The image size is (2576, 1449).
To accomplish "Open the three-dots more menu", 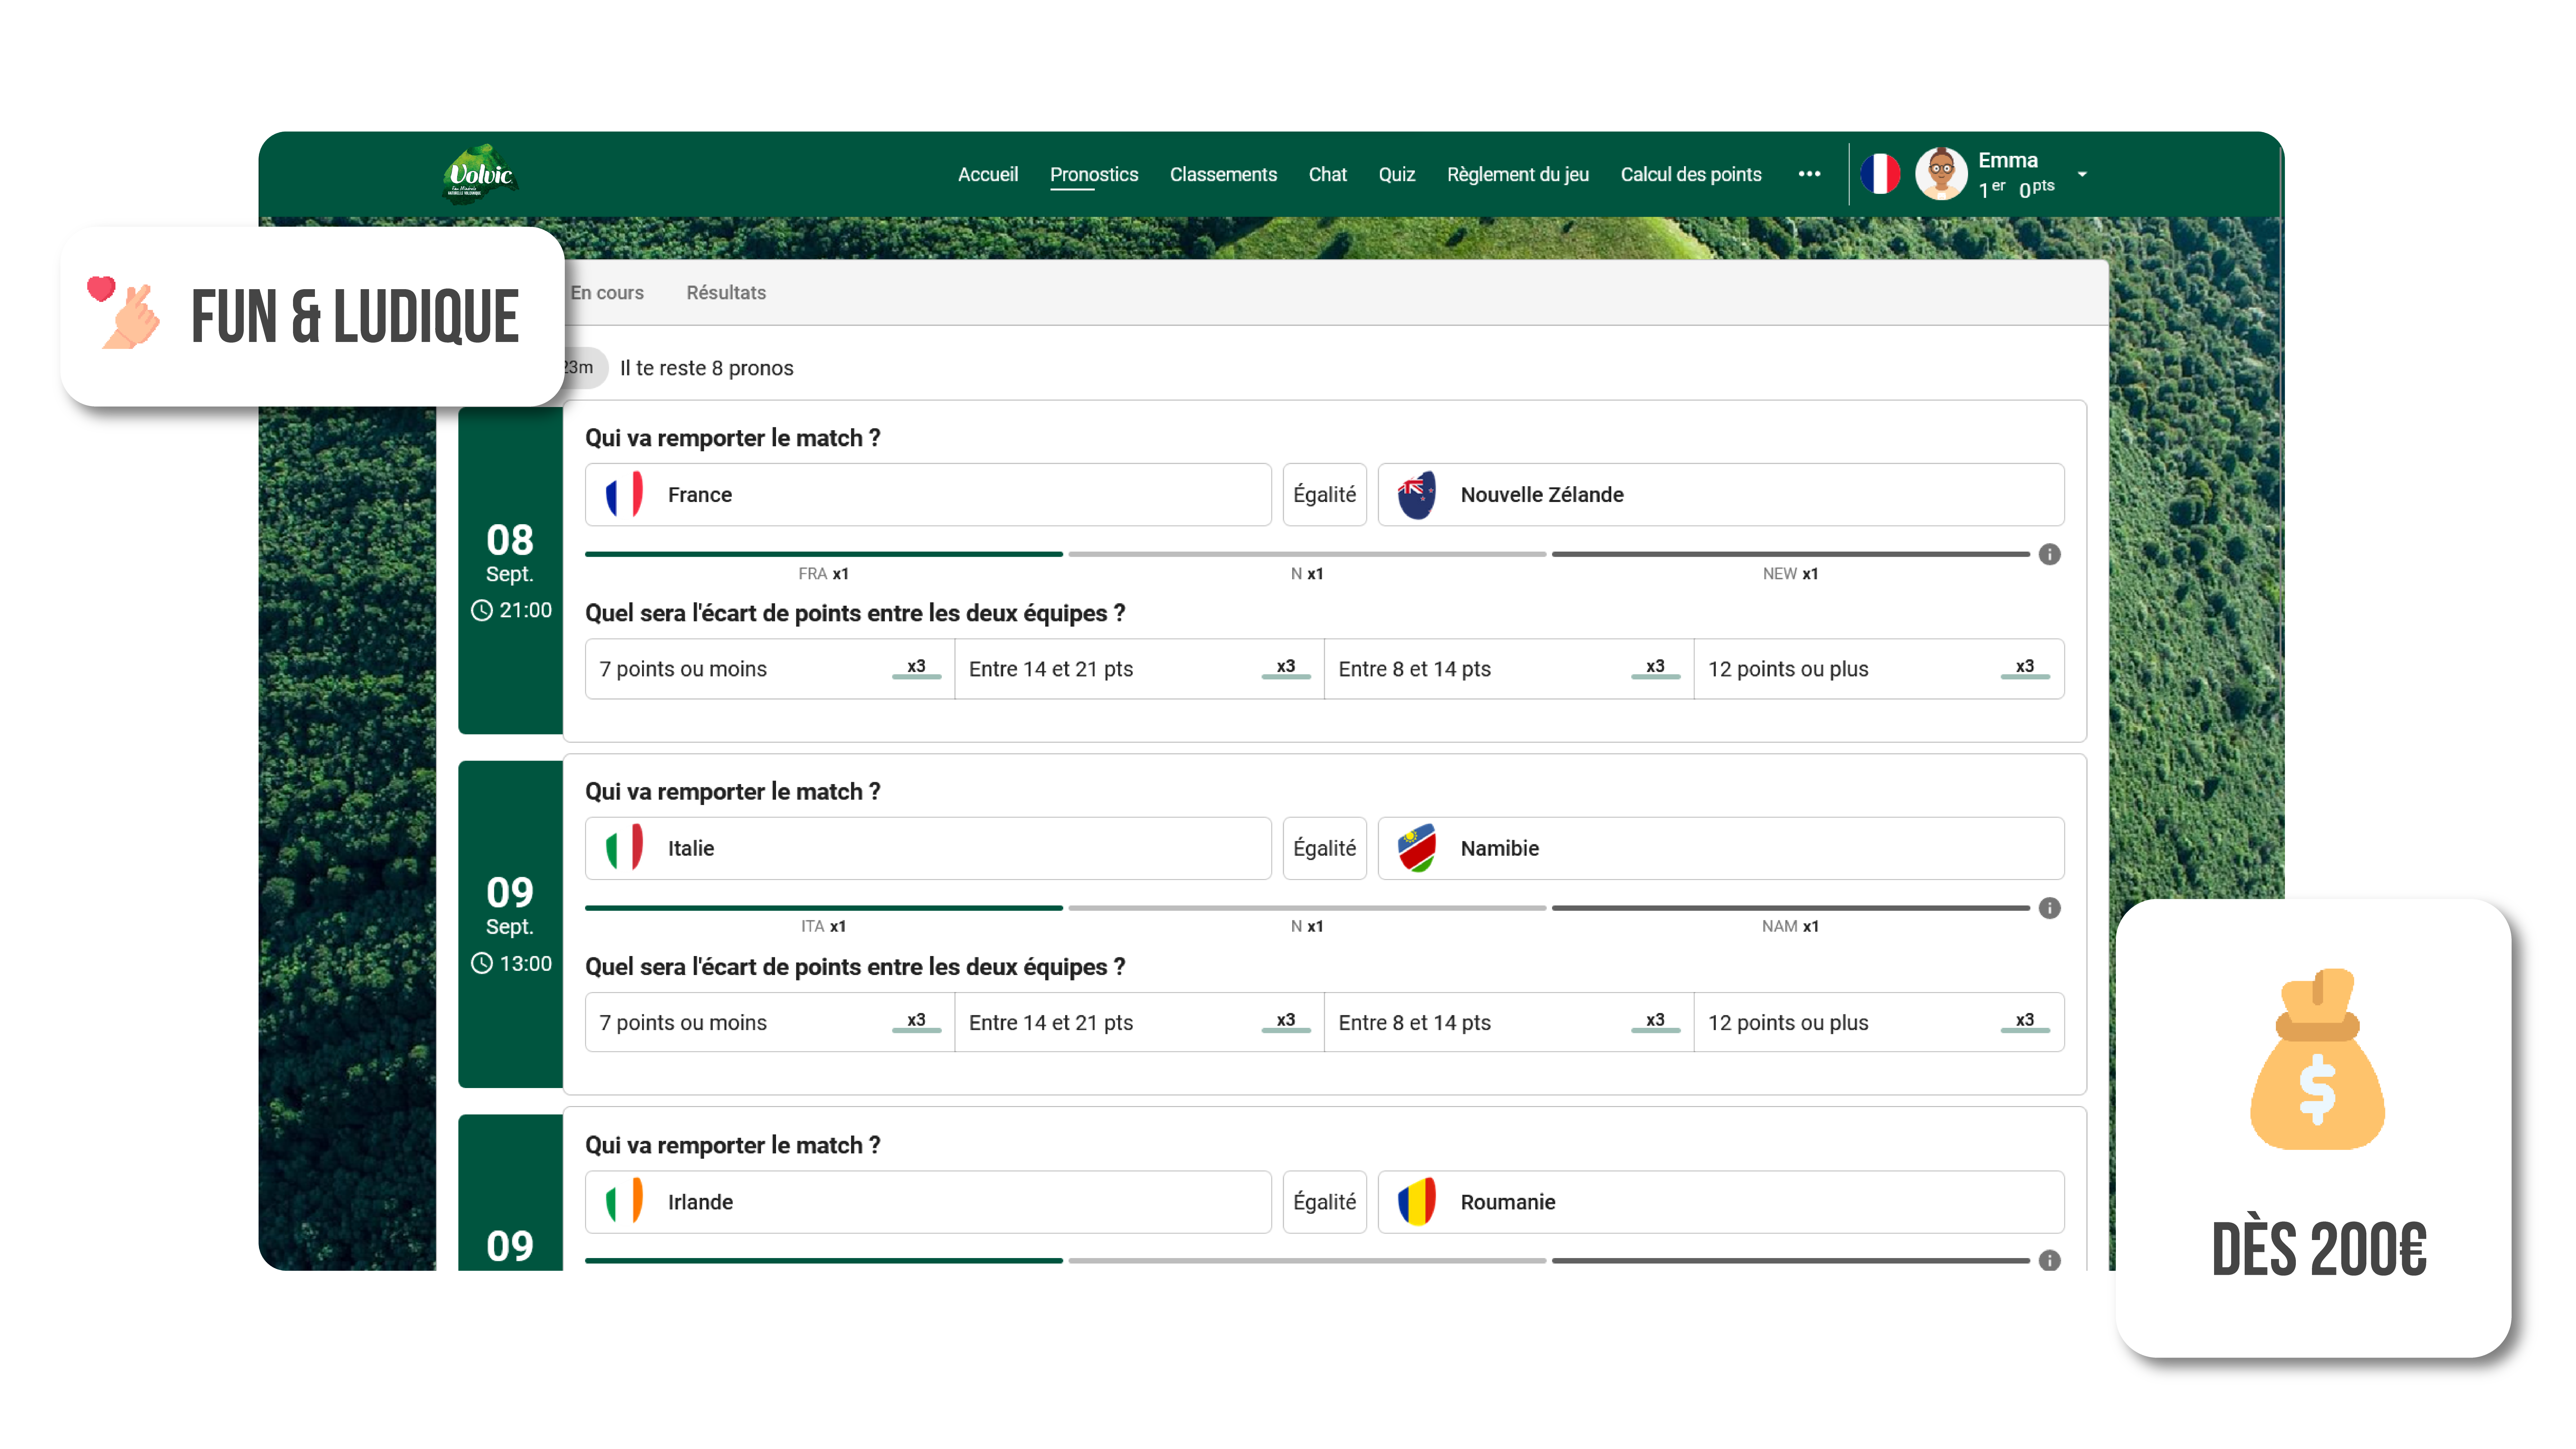I will tap(1809, 174).
